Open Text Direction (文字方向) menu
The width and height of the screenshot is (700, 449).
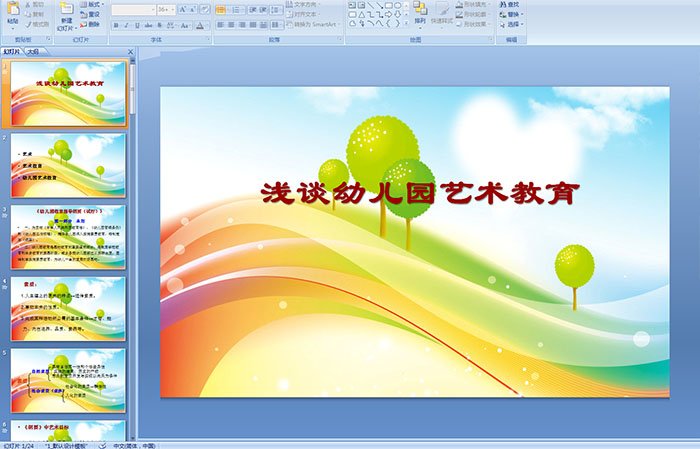(x=303, y=4)
